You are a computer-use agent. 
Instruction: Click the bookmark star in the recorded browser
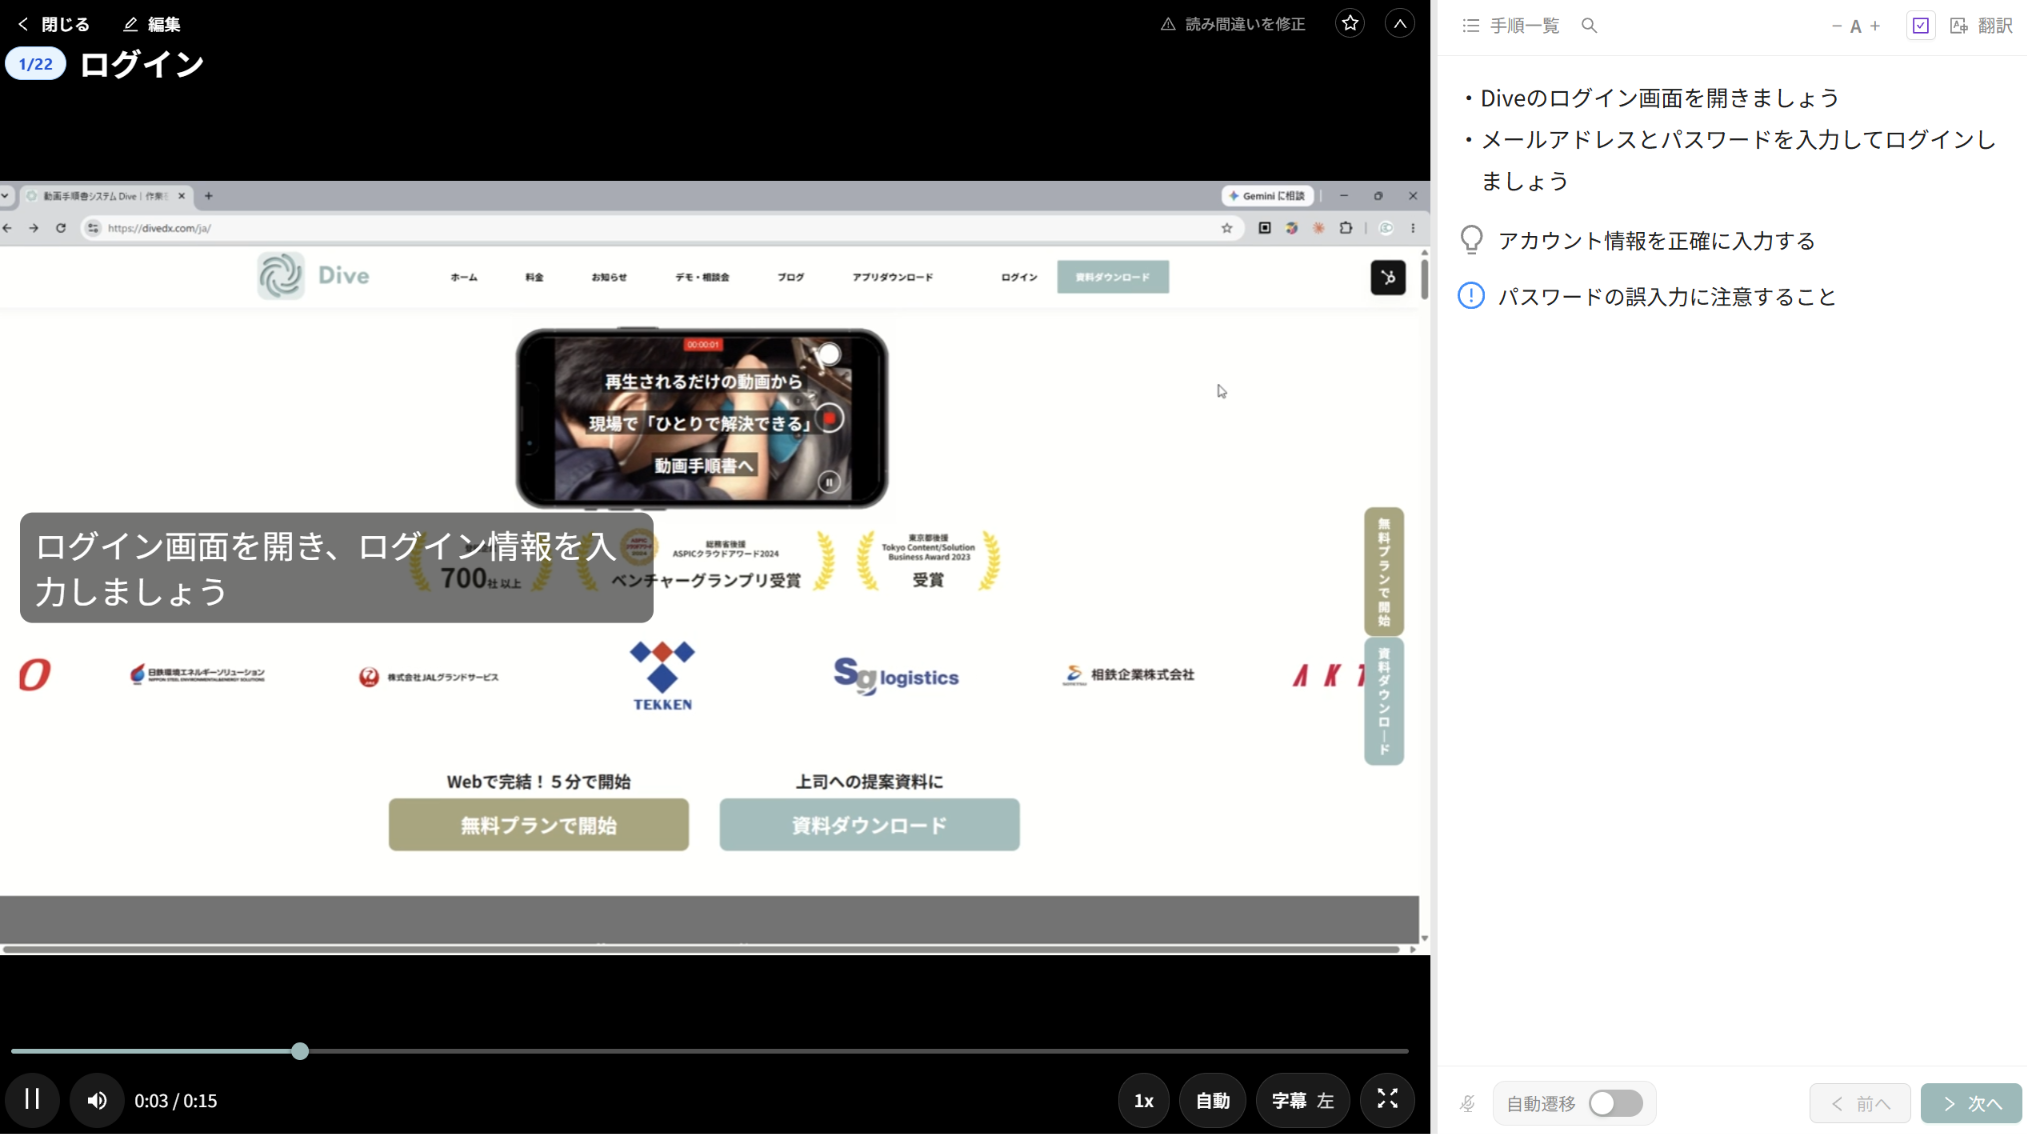pyautogui.click(x=1227, y=228)
